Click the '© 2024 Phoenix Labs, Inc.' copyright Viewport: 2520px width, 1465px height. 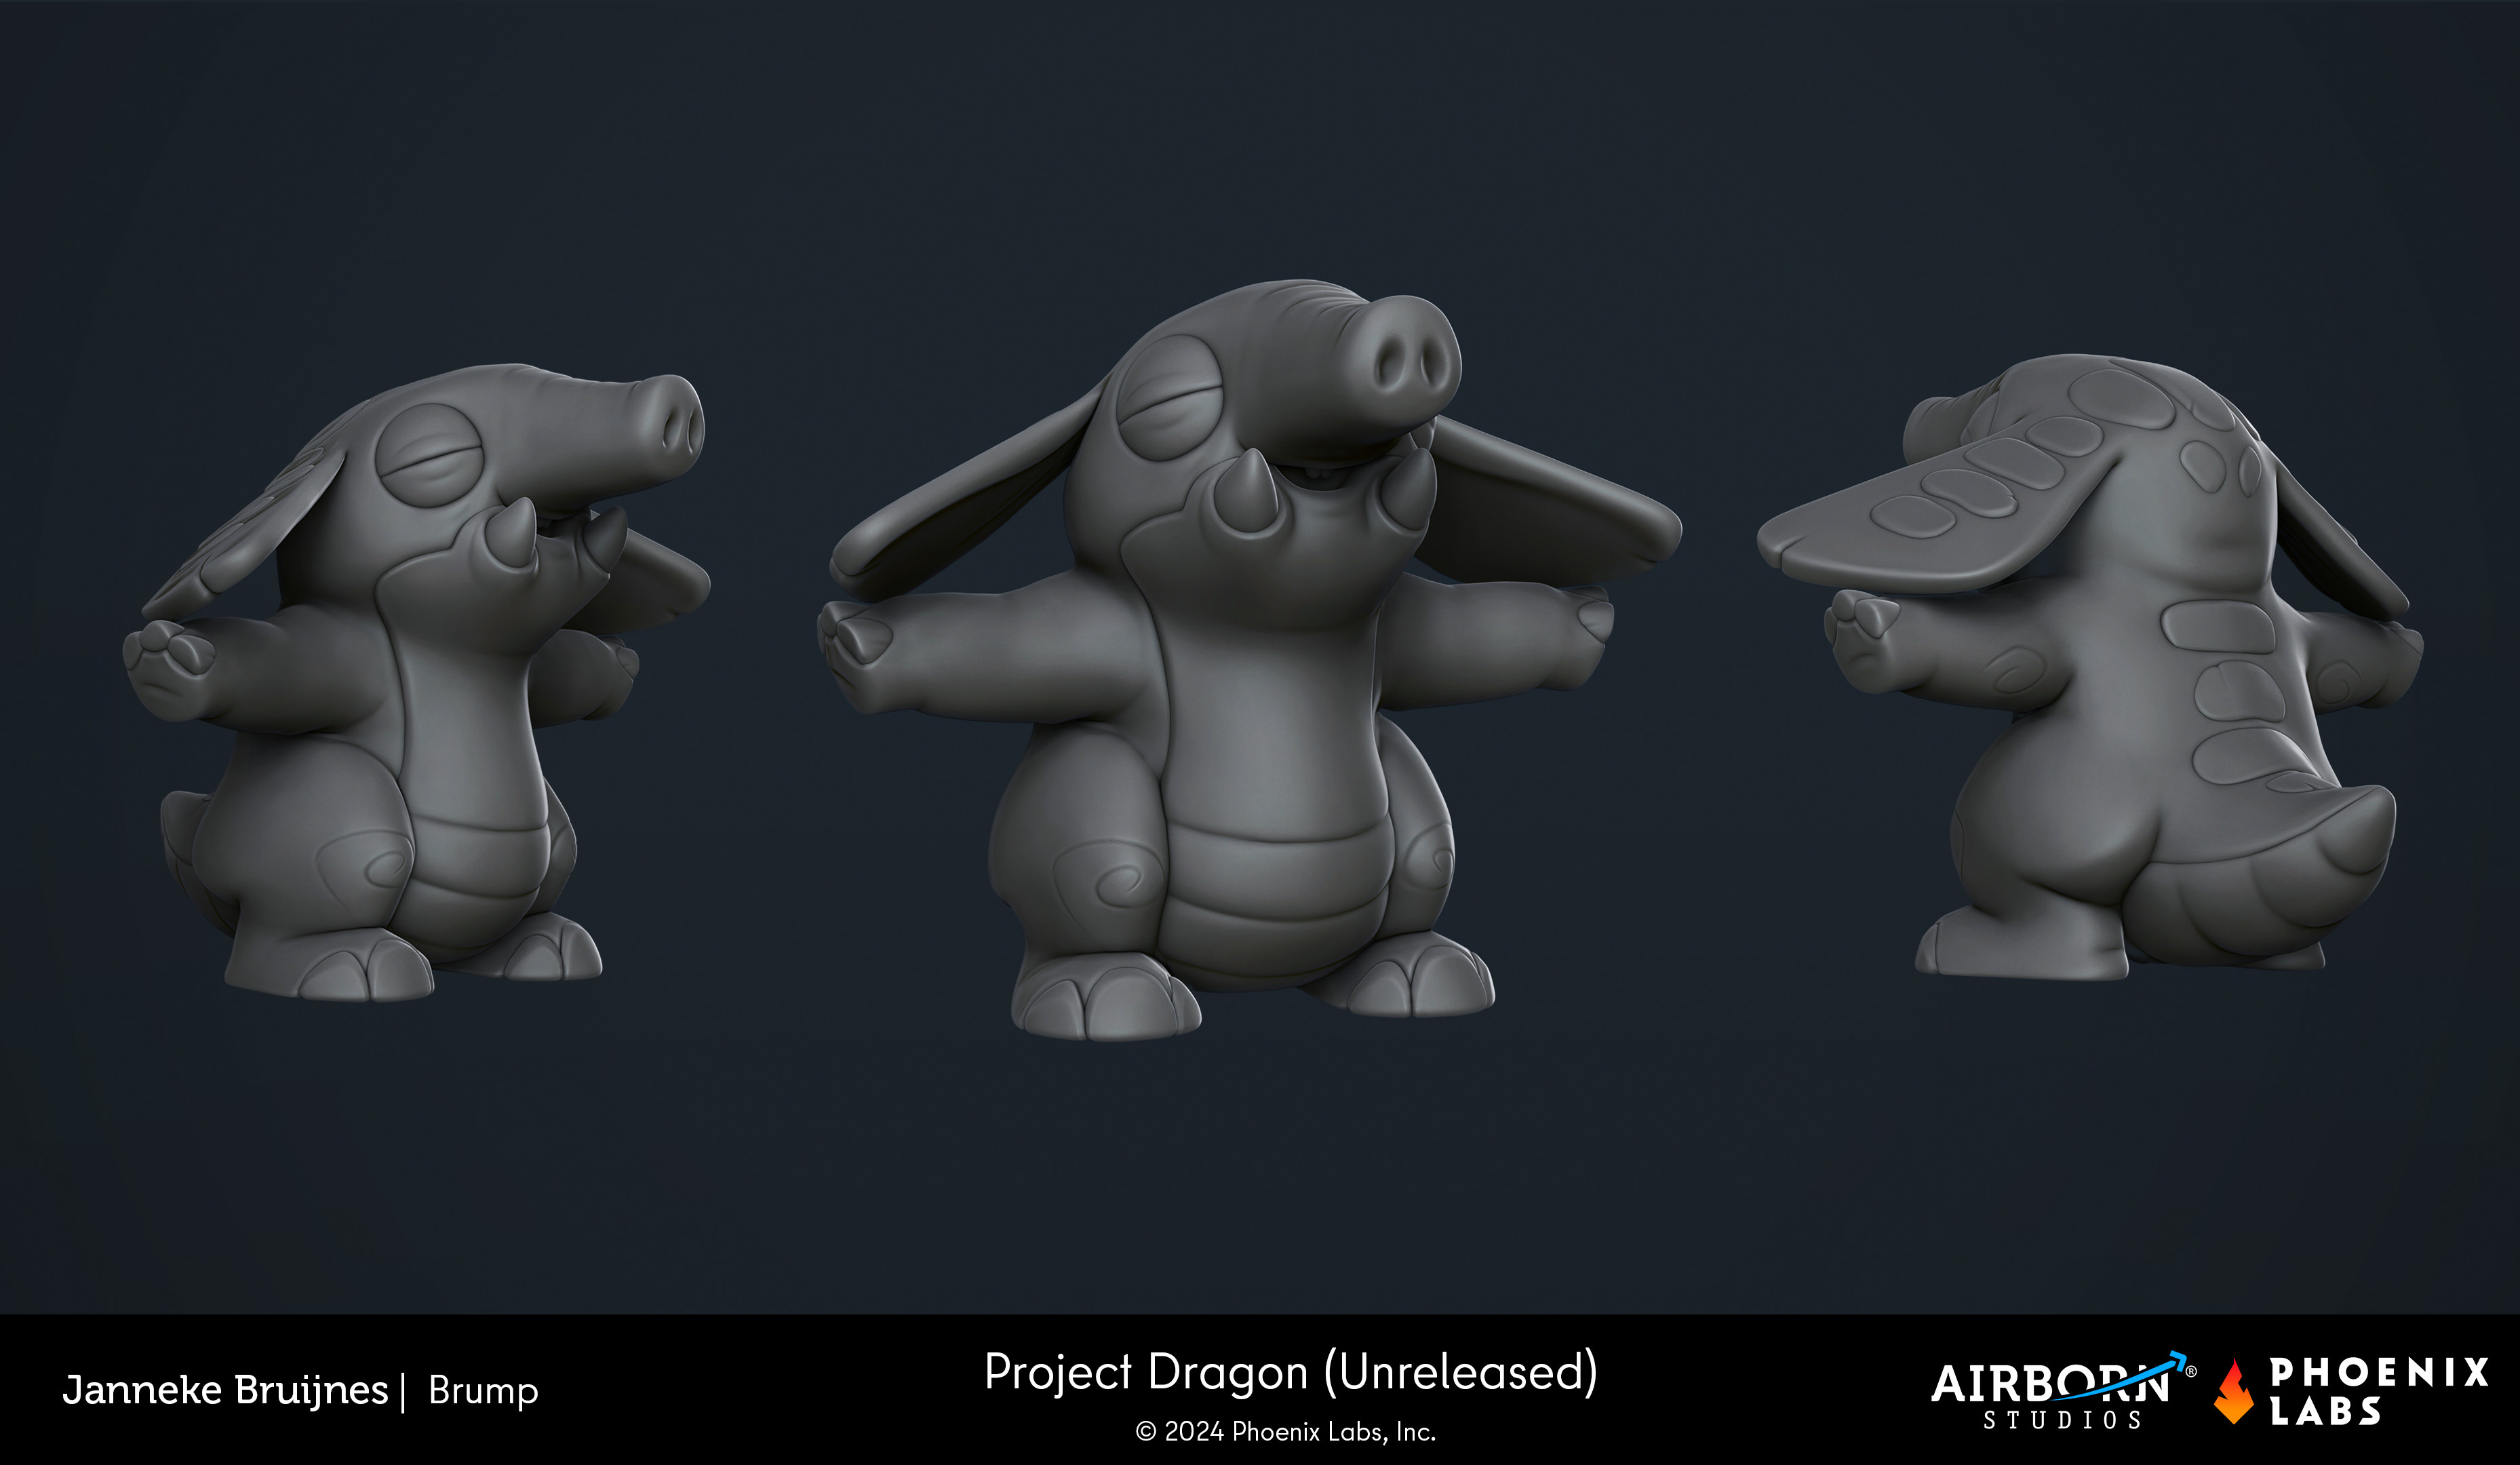[x=1286, y=1432]
